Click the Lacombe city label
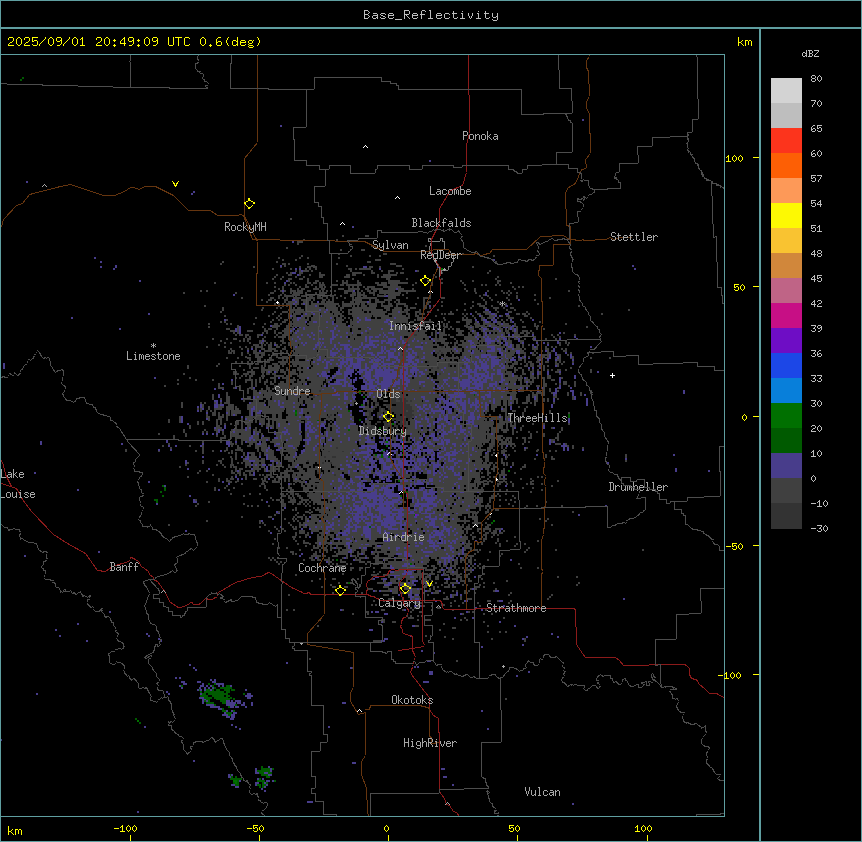Viewport: 862px width, 842px height. coord(450,191)
